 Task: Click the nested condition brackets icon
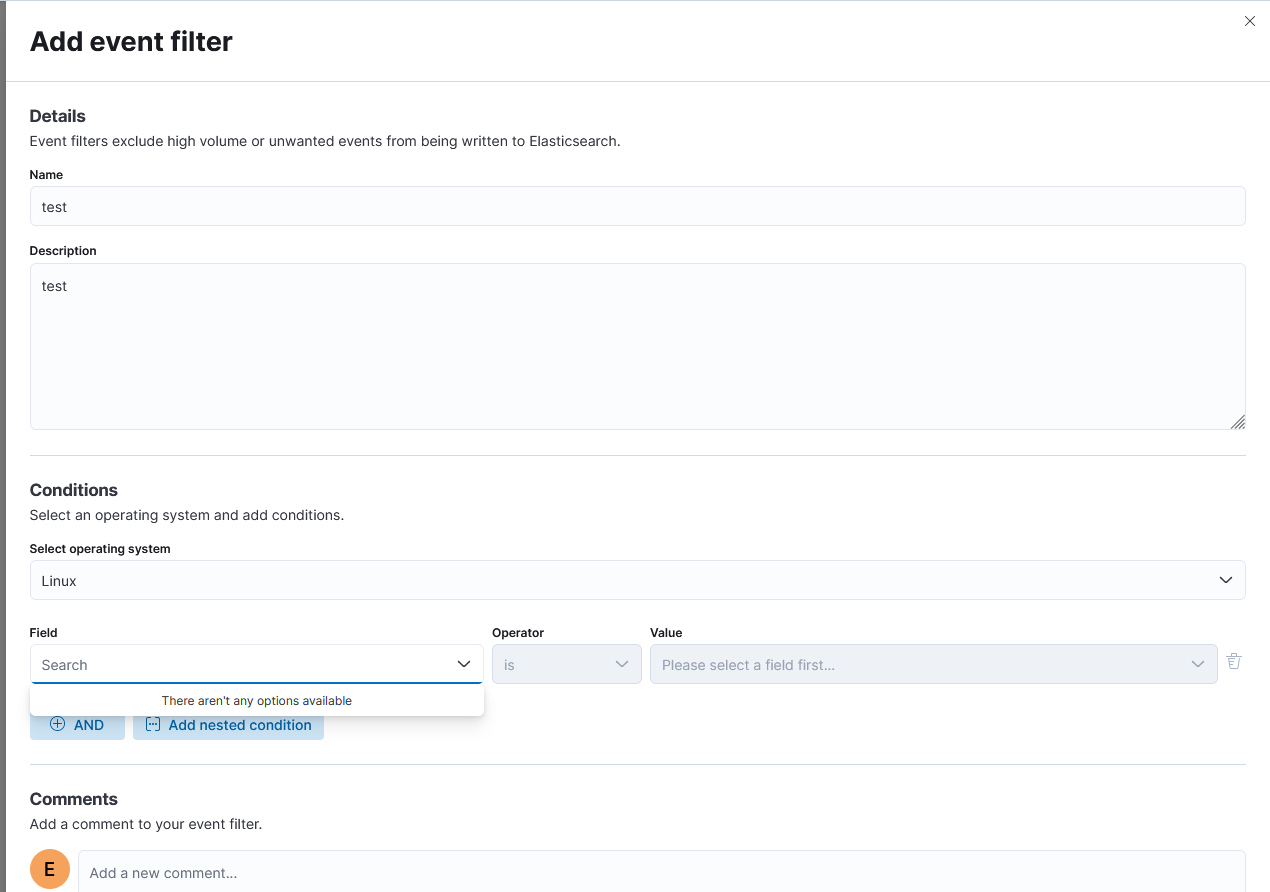153,724
